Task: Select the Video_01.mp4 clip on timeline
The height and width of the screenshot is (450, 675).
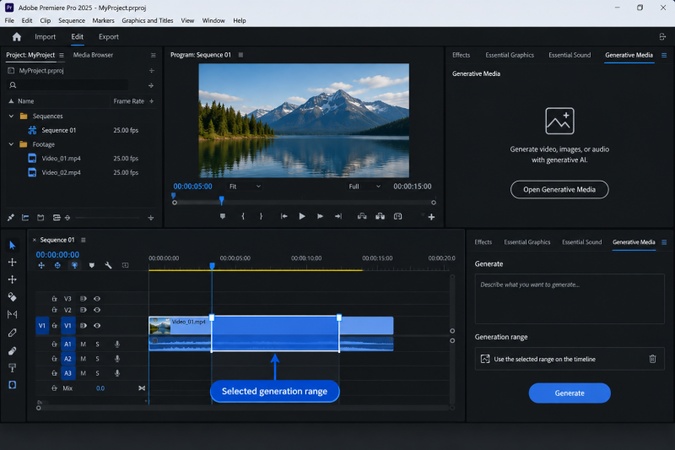Action: pyautogui.click(x=270, y=326)
